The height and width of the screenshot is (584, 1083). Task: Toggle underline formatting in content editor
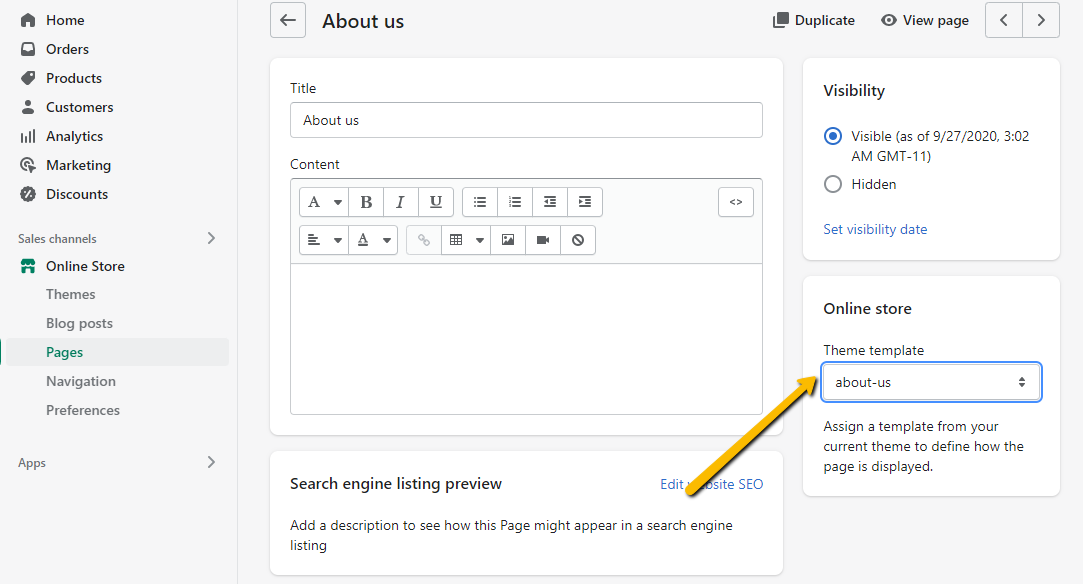click(x=435, y=202)
